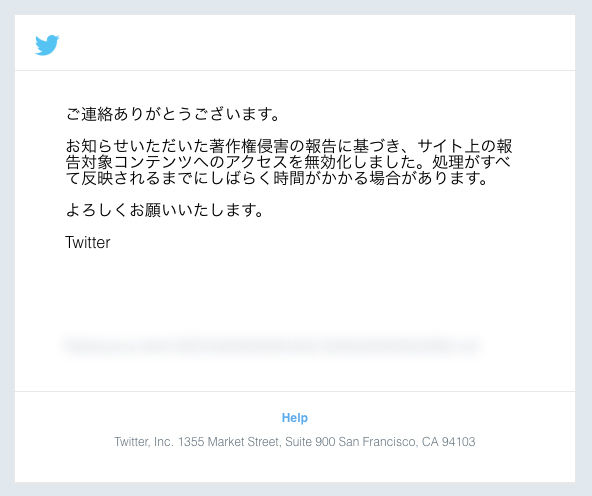Click the greeting line ご連絡ありがとうございます

click(x=173, y=114)
